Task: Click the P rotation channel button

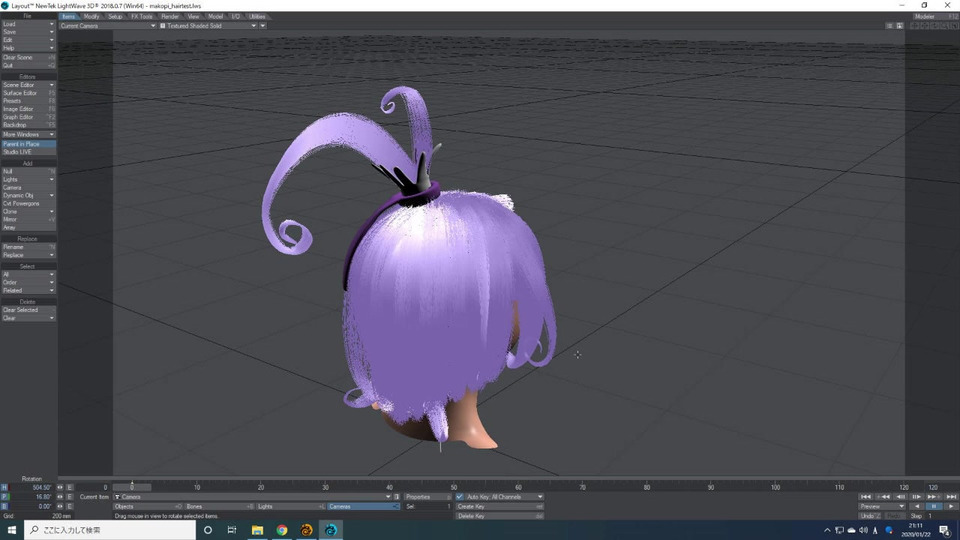Action: [x=5, y=497]
